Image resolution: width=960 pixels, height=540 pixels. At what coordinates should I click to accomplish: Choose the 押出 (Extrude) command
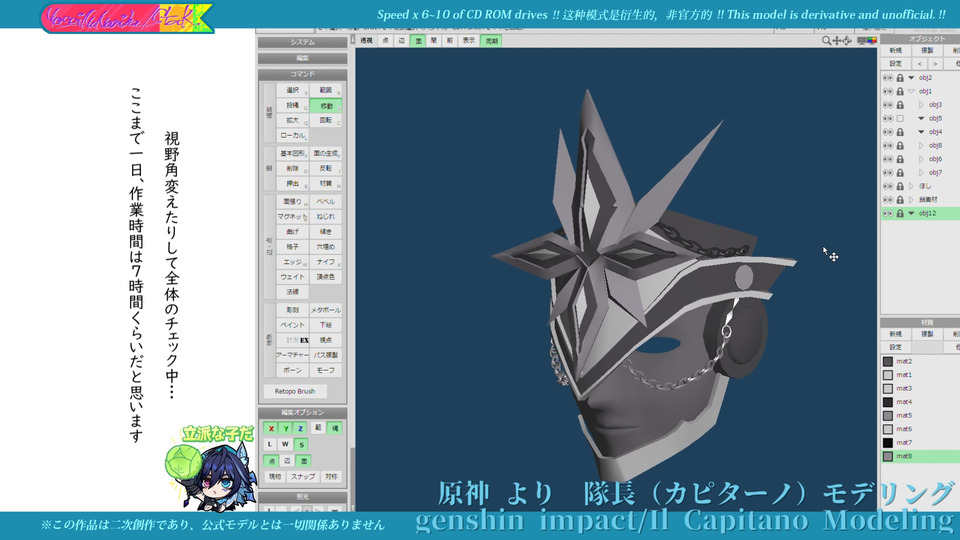click(293, 184)
